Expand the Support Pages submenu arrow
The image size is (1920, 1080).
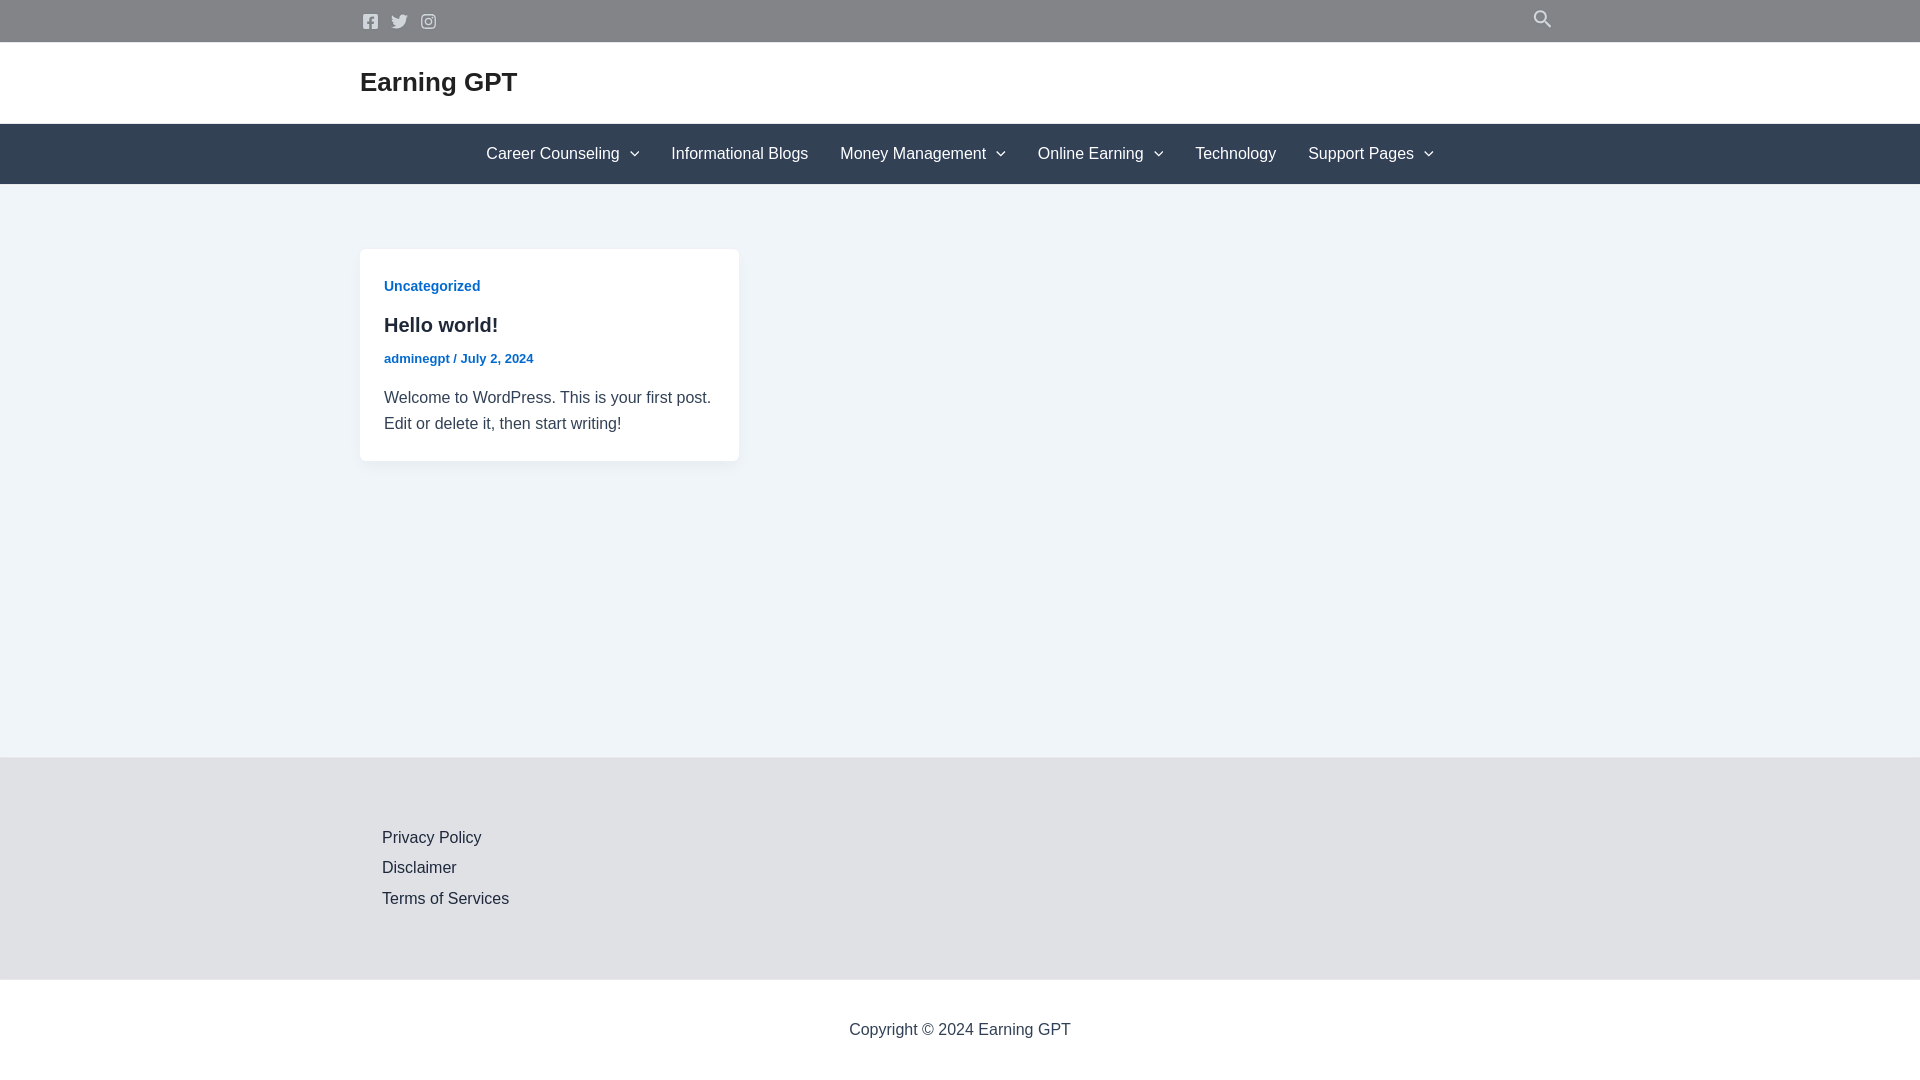coord(1428,154)
